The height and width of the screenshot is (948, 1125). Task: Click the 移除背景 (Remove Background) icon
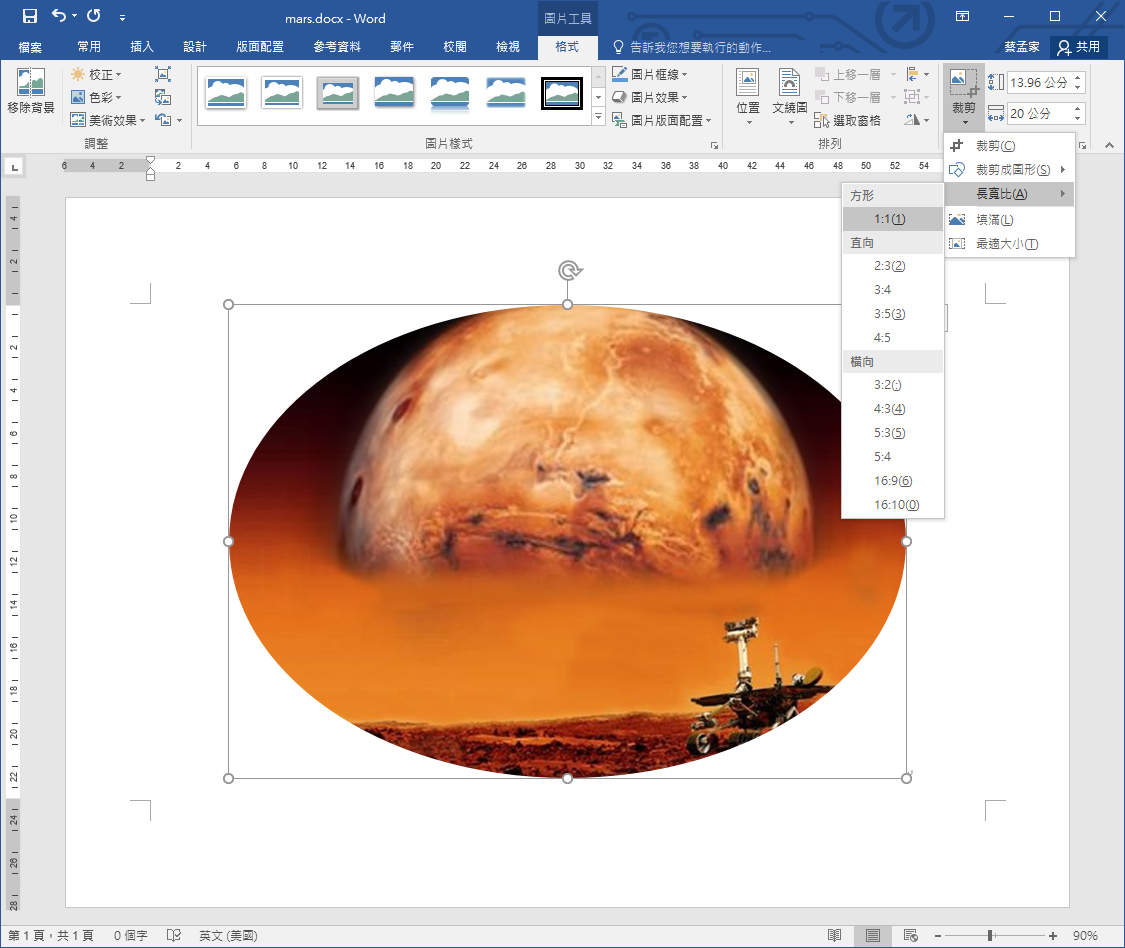(30, 92)
